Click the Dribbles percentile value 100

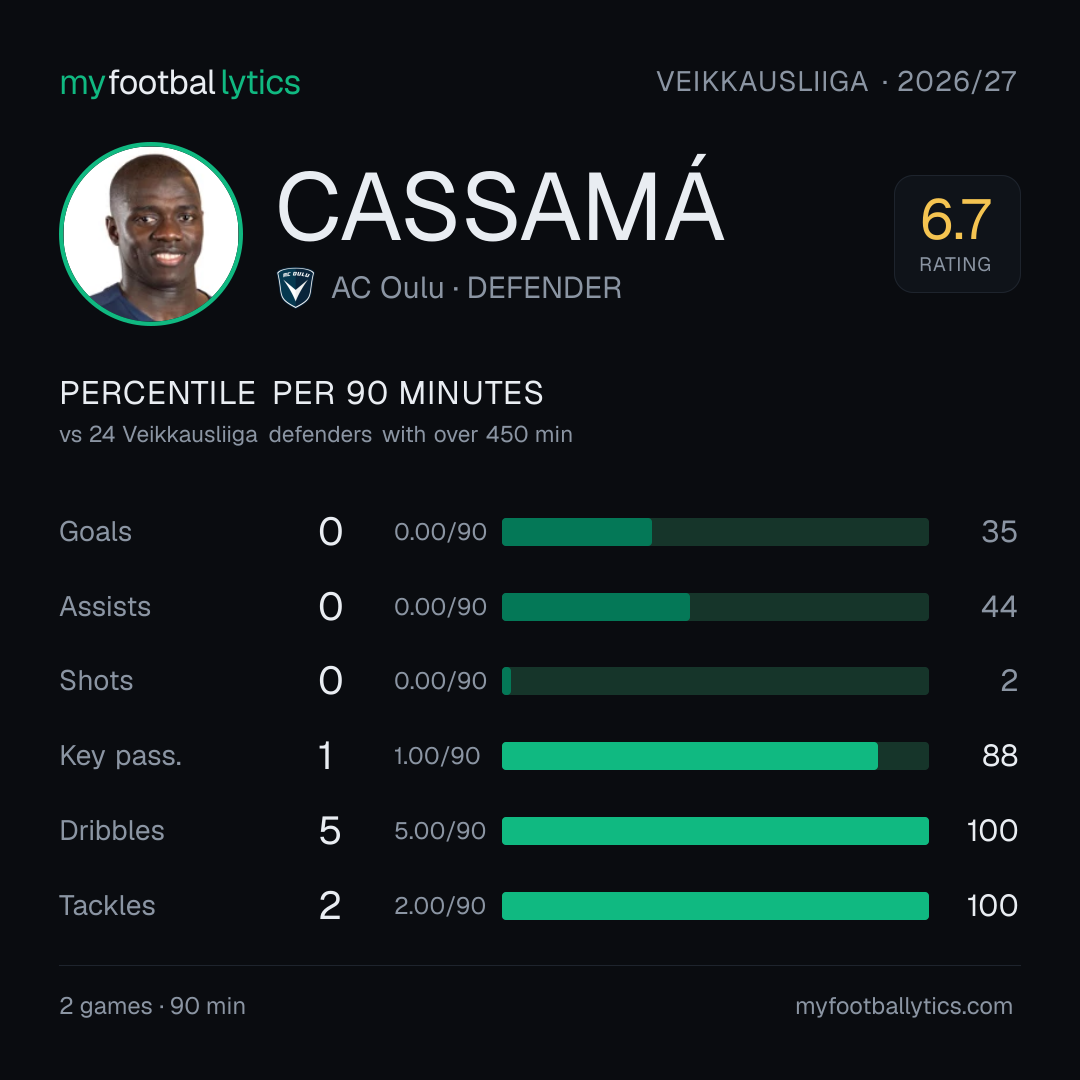tap(992, 831)
